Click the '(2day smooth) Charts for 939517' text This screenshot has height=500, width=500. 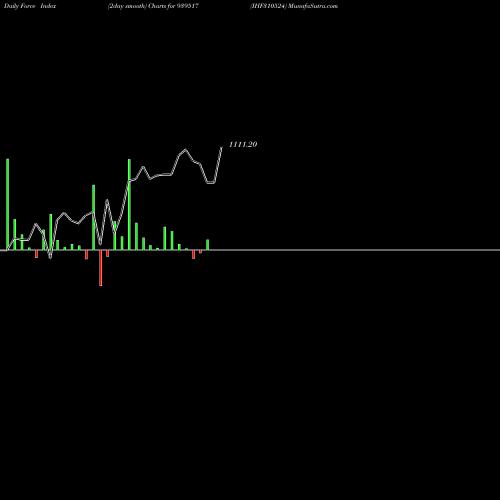coord(153,6)
